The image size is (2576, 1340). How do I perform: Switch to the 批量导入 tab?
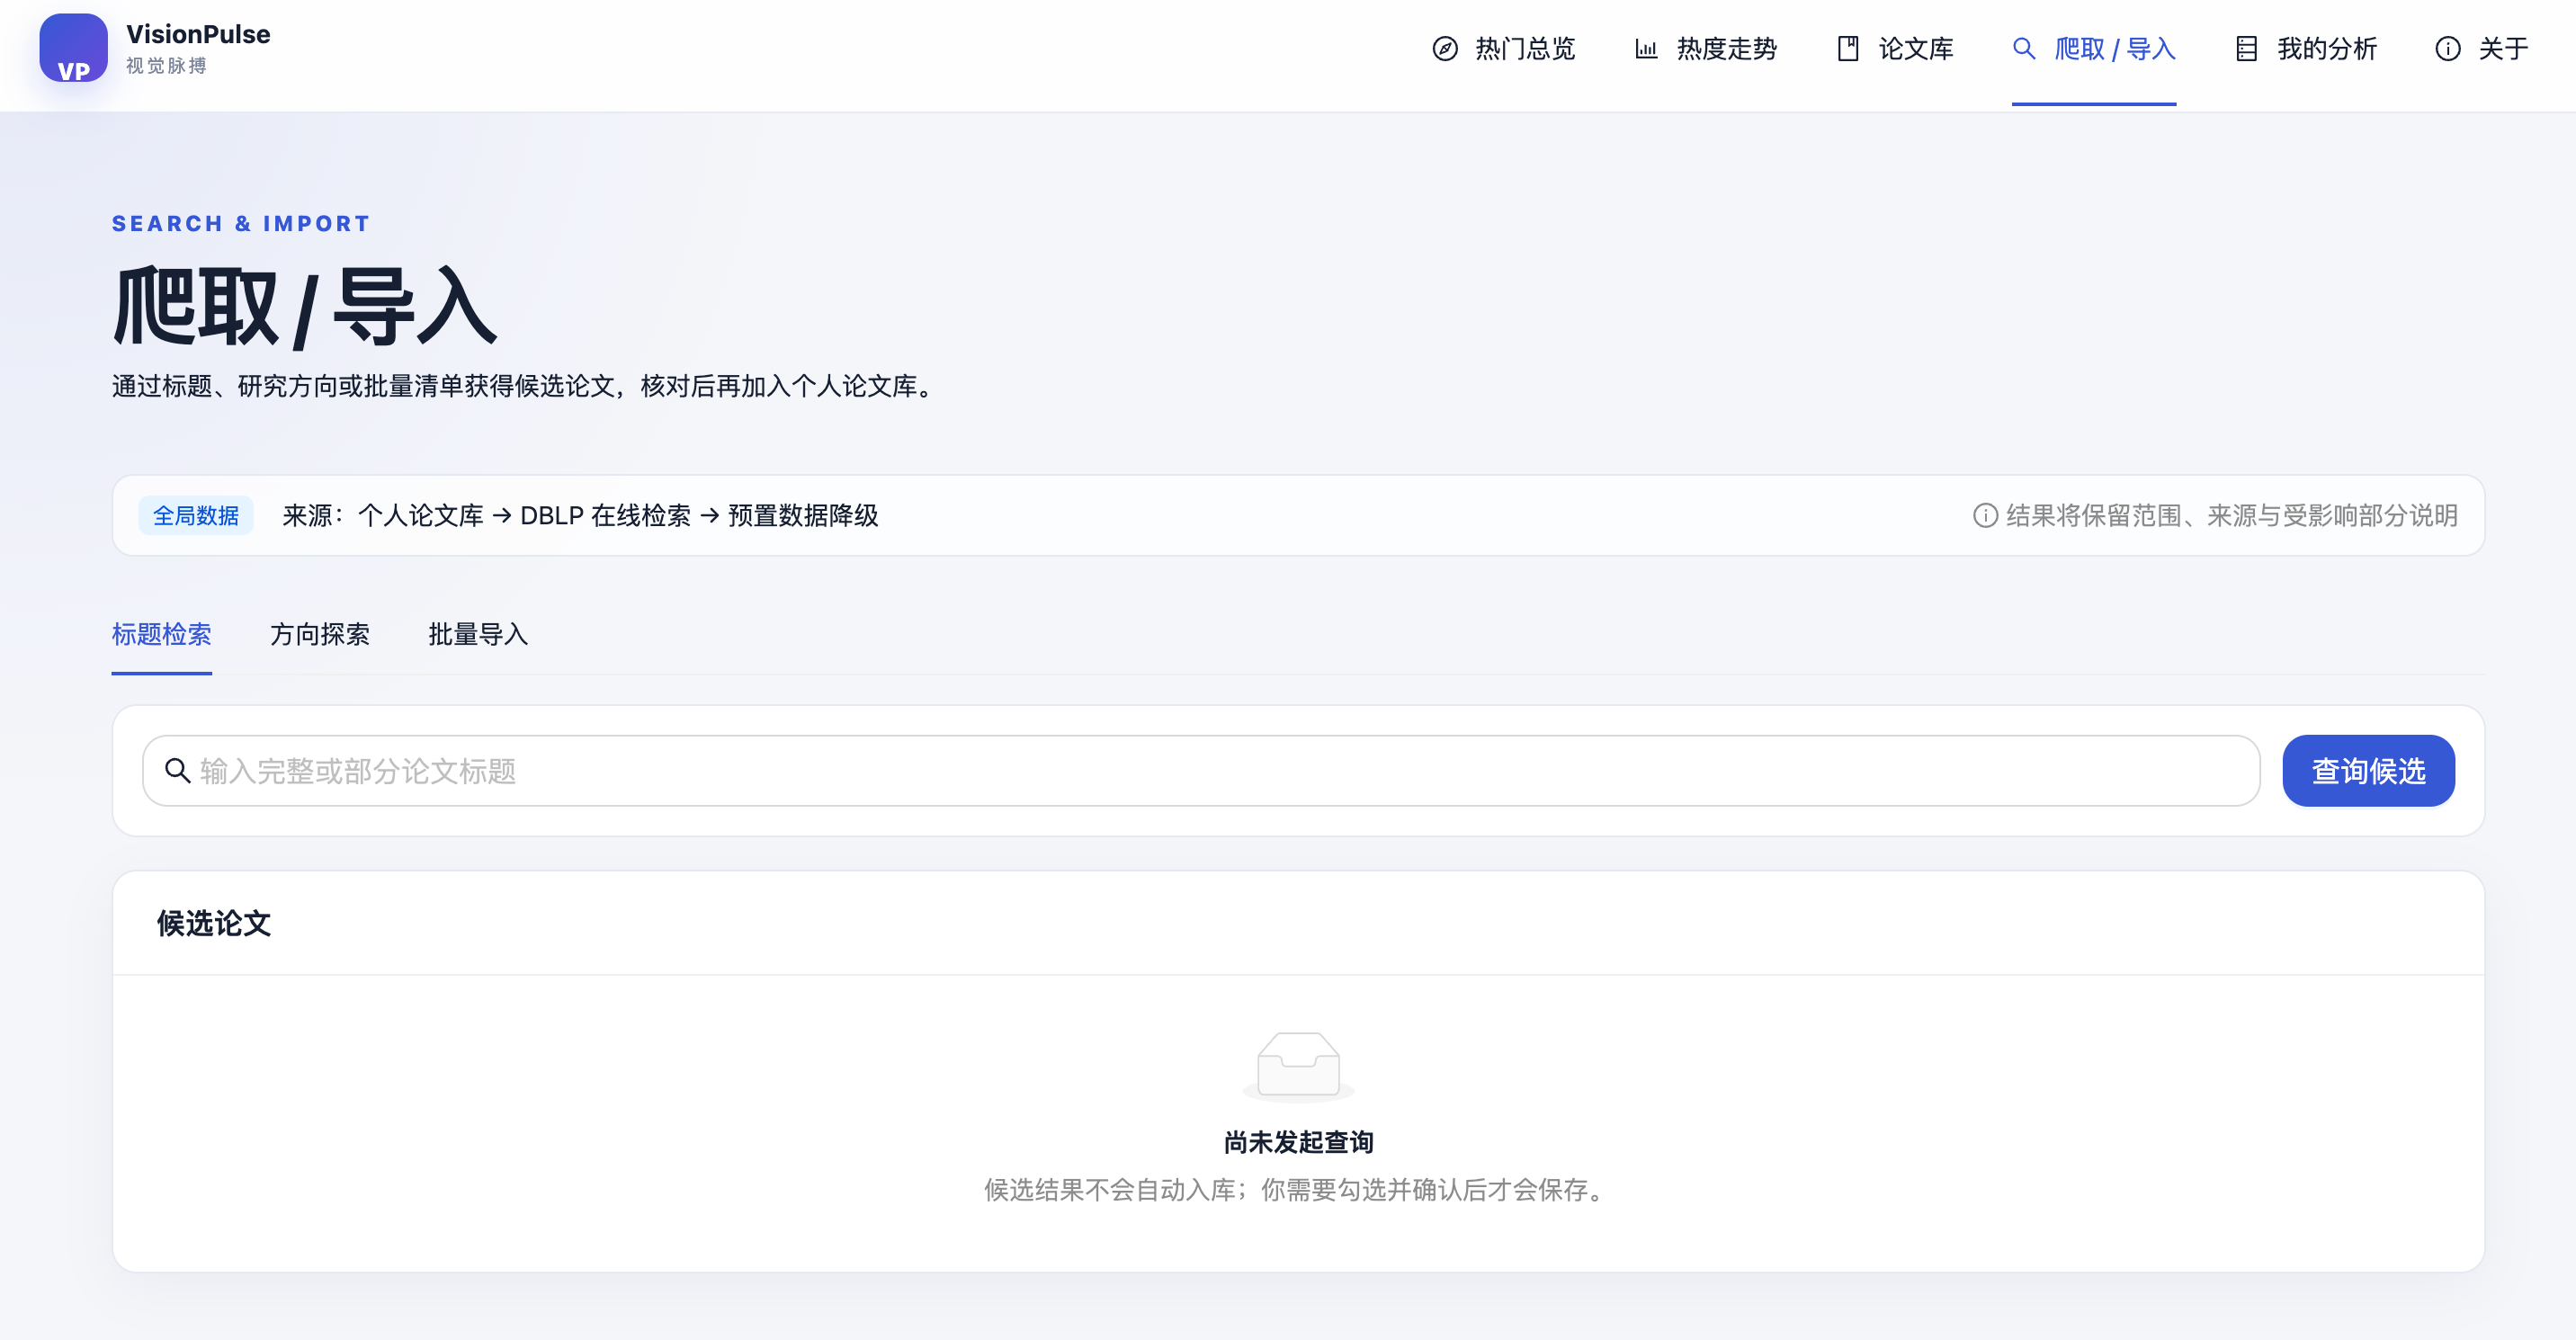click(478, 634)
